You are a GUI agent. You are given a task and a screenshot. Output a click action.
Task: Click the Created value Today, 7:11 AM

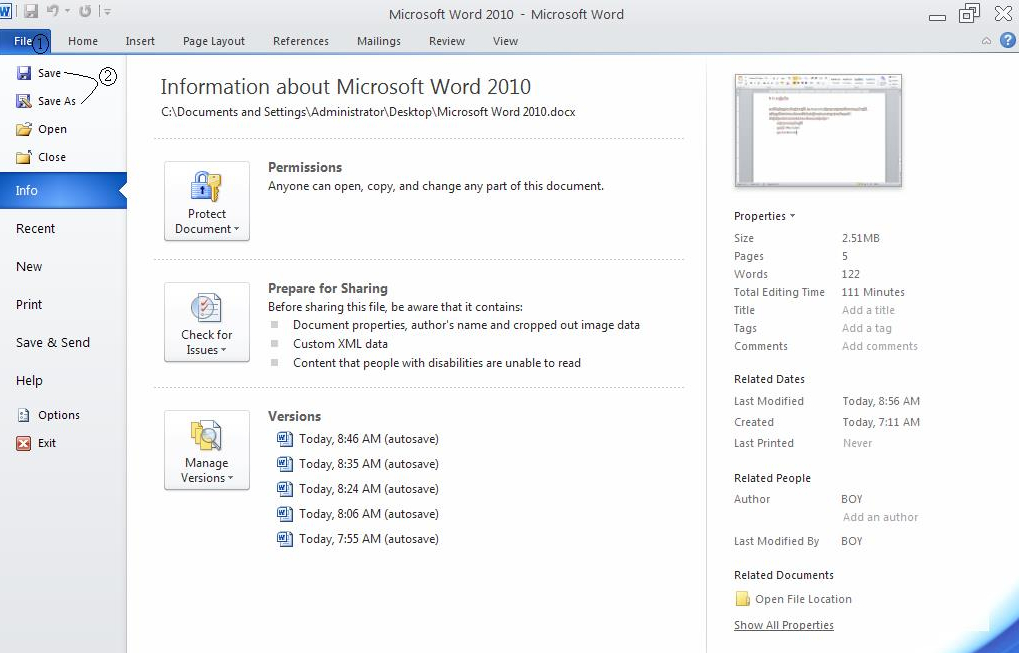(x=881, y=422)
